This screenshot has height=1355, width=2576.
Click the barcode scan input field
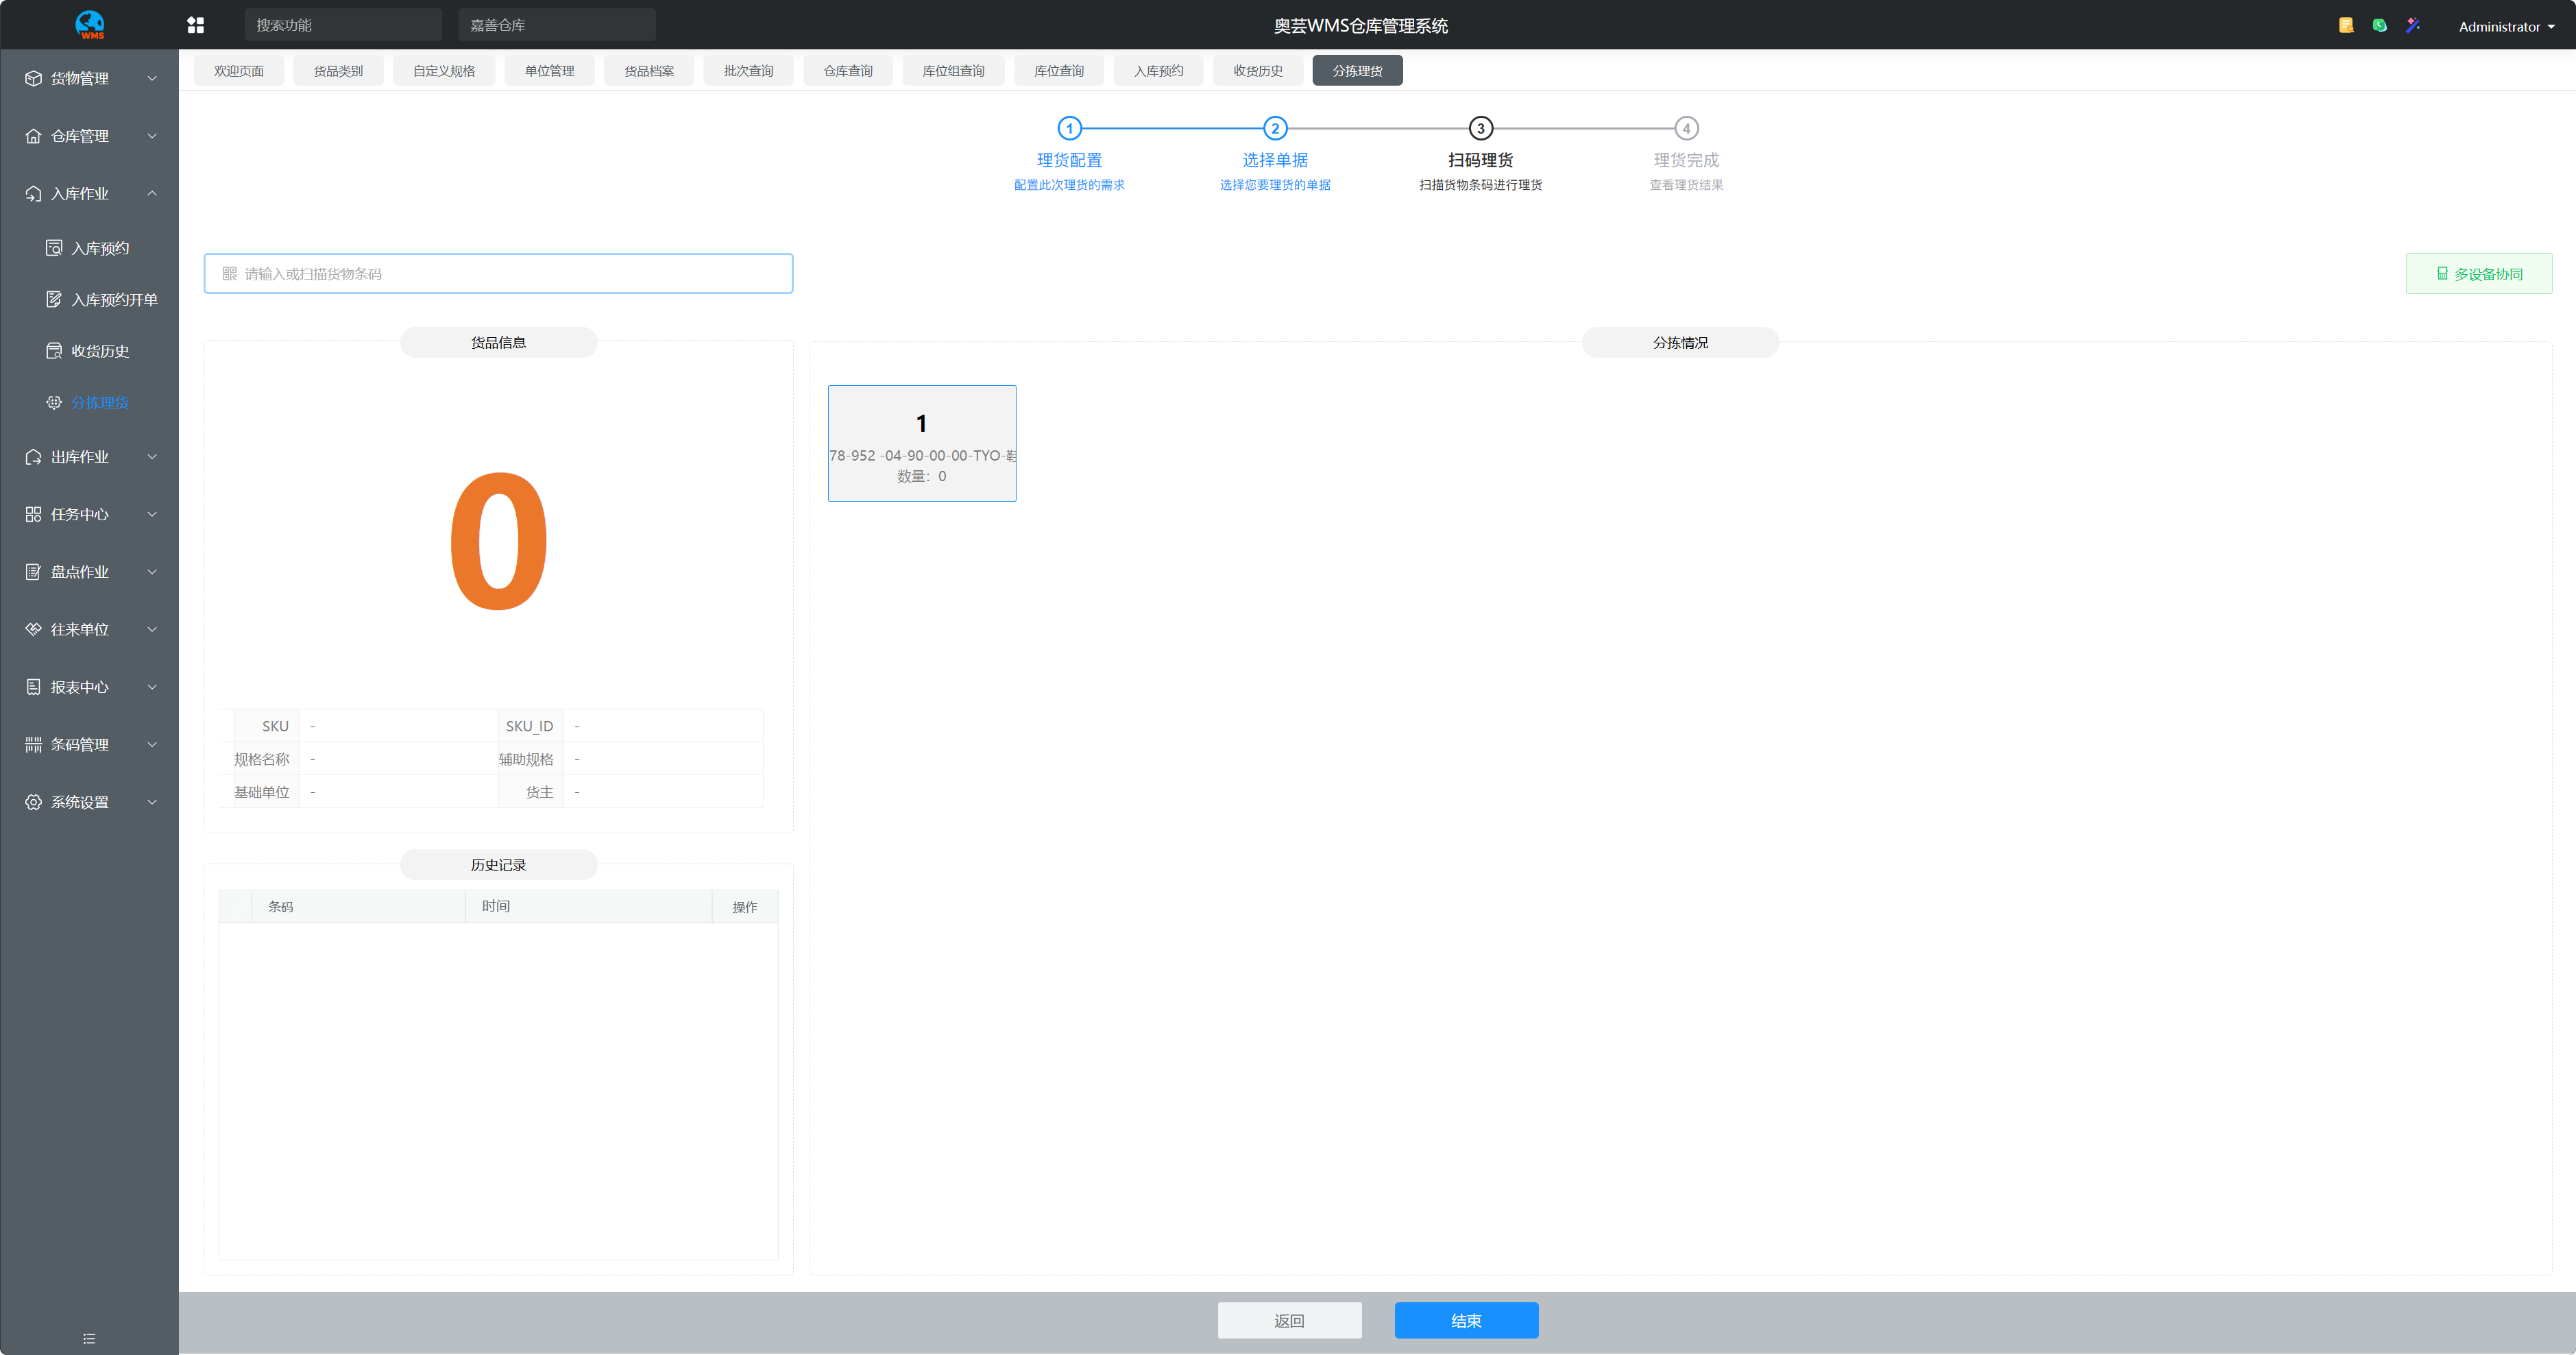pyautogui.click(x=498, y=274)
